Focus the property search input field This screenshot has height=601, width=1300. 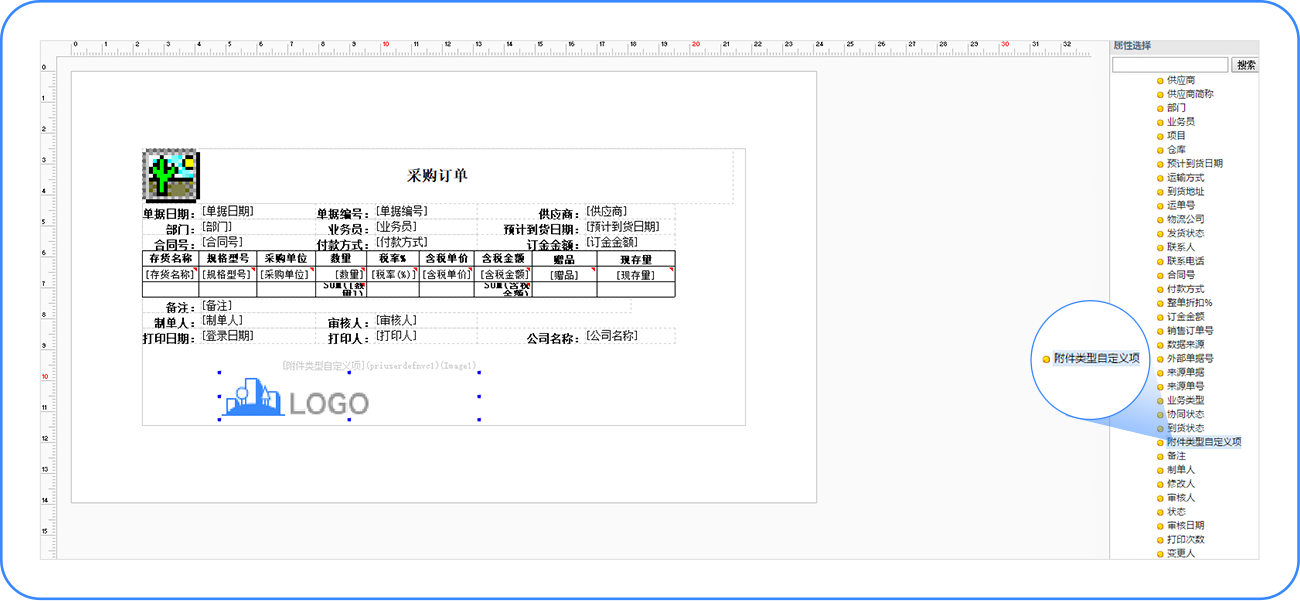[1169, 65]
